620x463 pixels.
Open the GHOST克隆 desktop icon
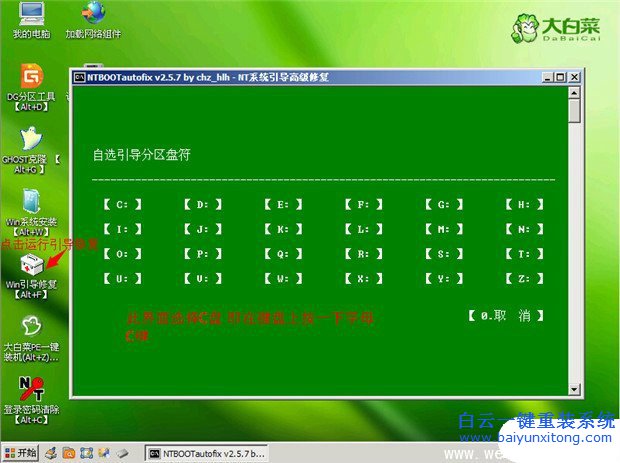(x=31, y=150)
